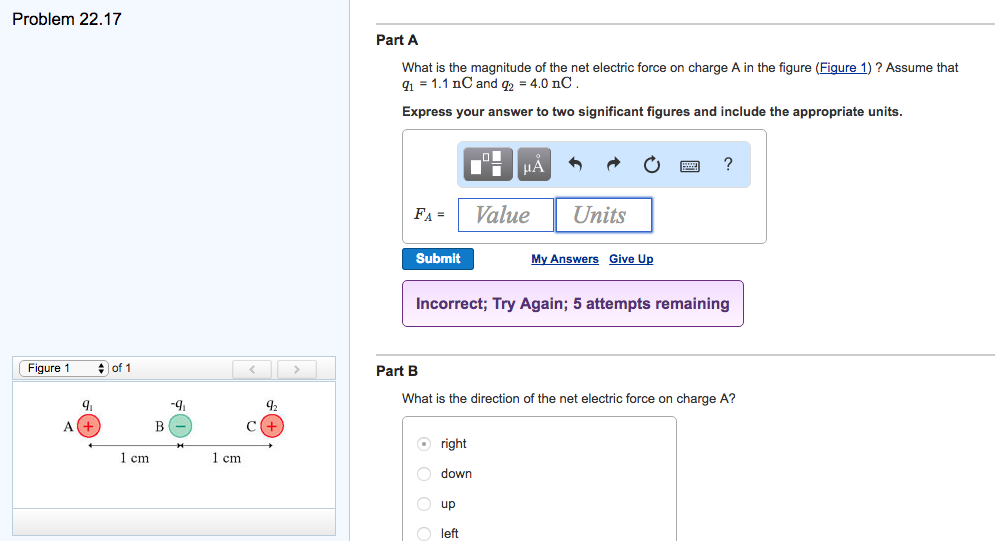Redo the answer edit
Viewport: 995px width, 541px height.
(x=613, y=166)
